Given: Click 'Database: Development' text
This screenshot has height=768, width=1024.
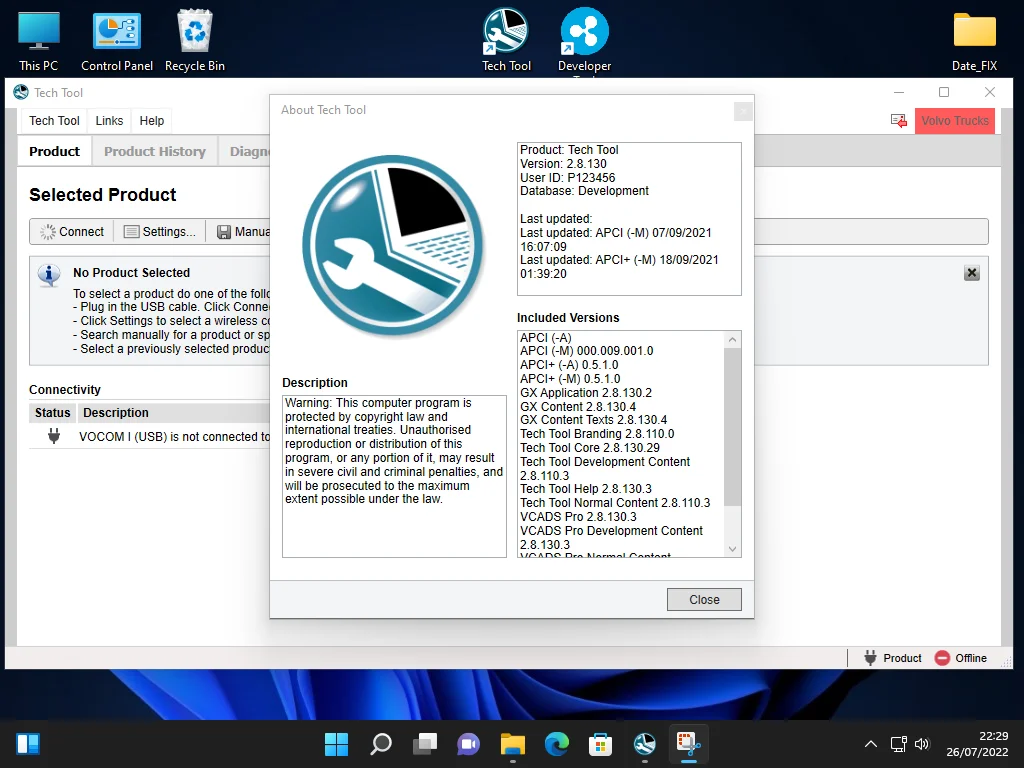Looking at the screenshot, I should point(584,191).
